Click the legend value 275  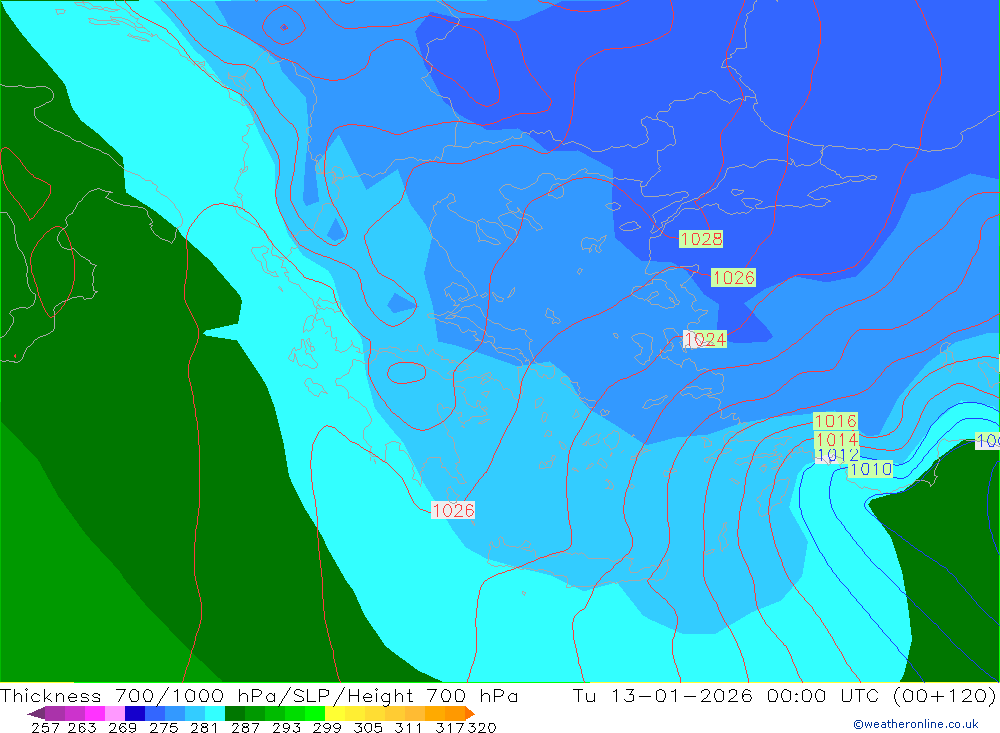point(163,727)
